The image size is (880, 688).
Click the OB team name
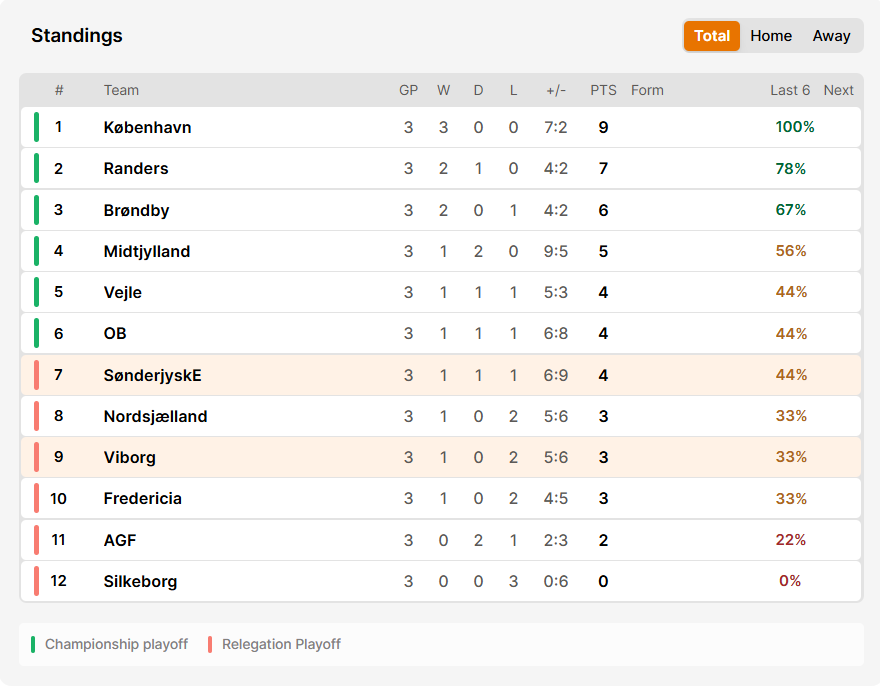pyautogui.click(x=115, y=333)
